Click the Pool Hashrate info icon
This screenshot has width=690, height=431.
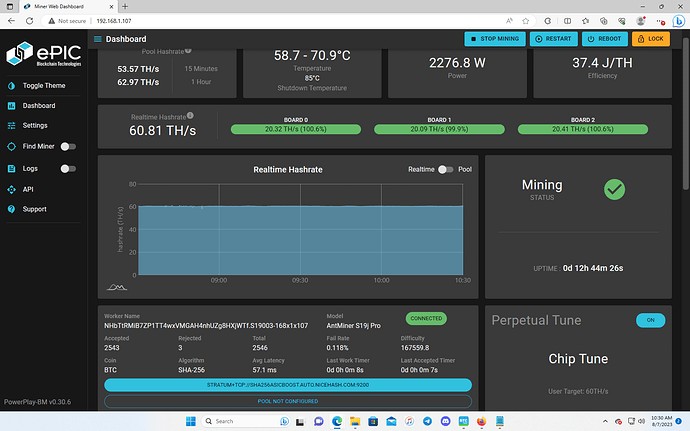188,51
